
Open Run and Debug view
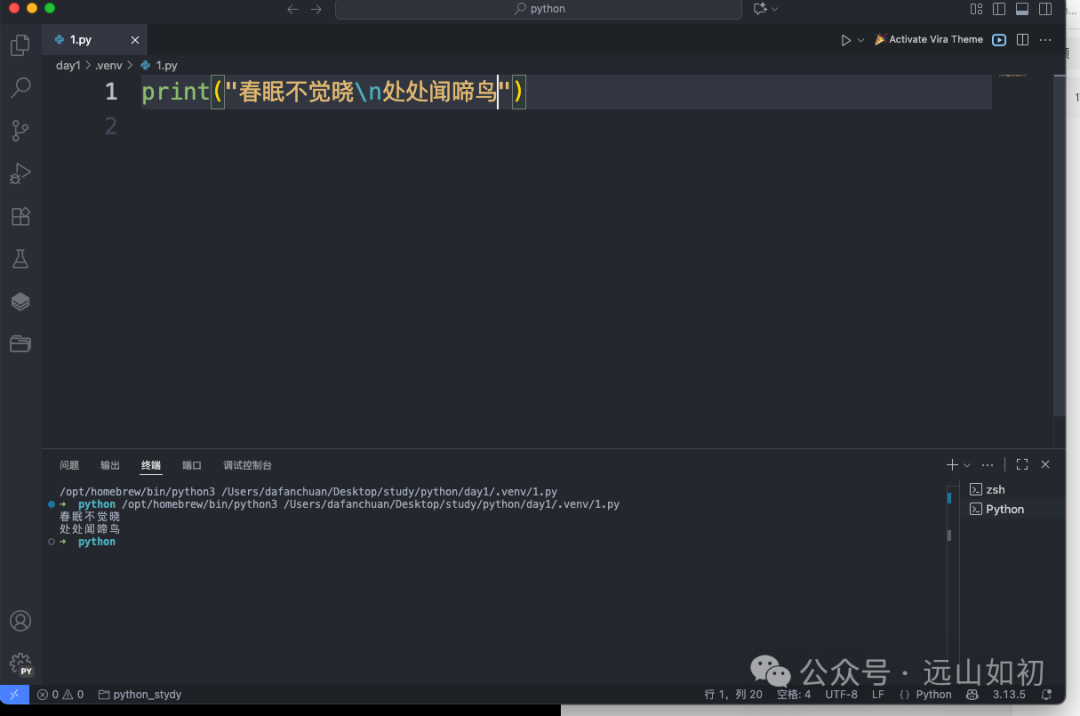pyautogui.click(x=21, y=173)
